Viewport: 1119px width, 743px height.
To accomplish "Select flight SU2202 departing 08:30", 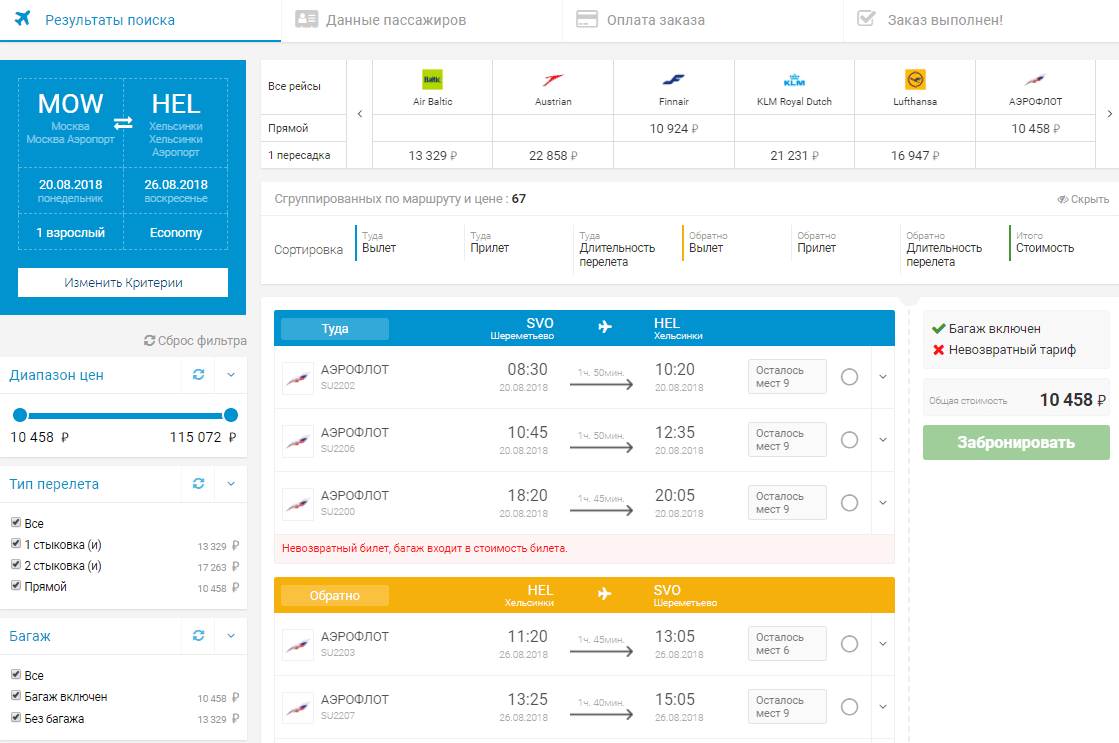I will [849, 377].
